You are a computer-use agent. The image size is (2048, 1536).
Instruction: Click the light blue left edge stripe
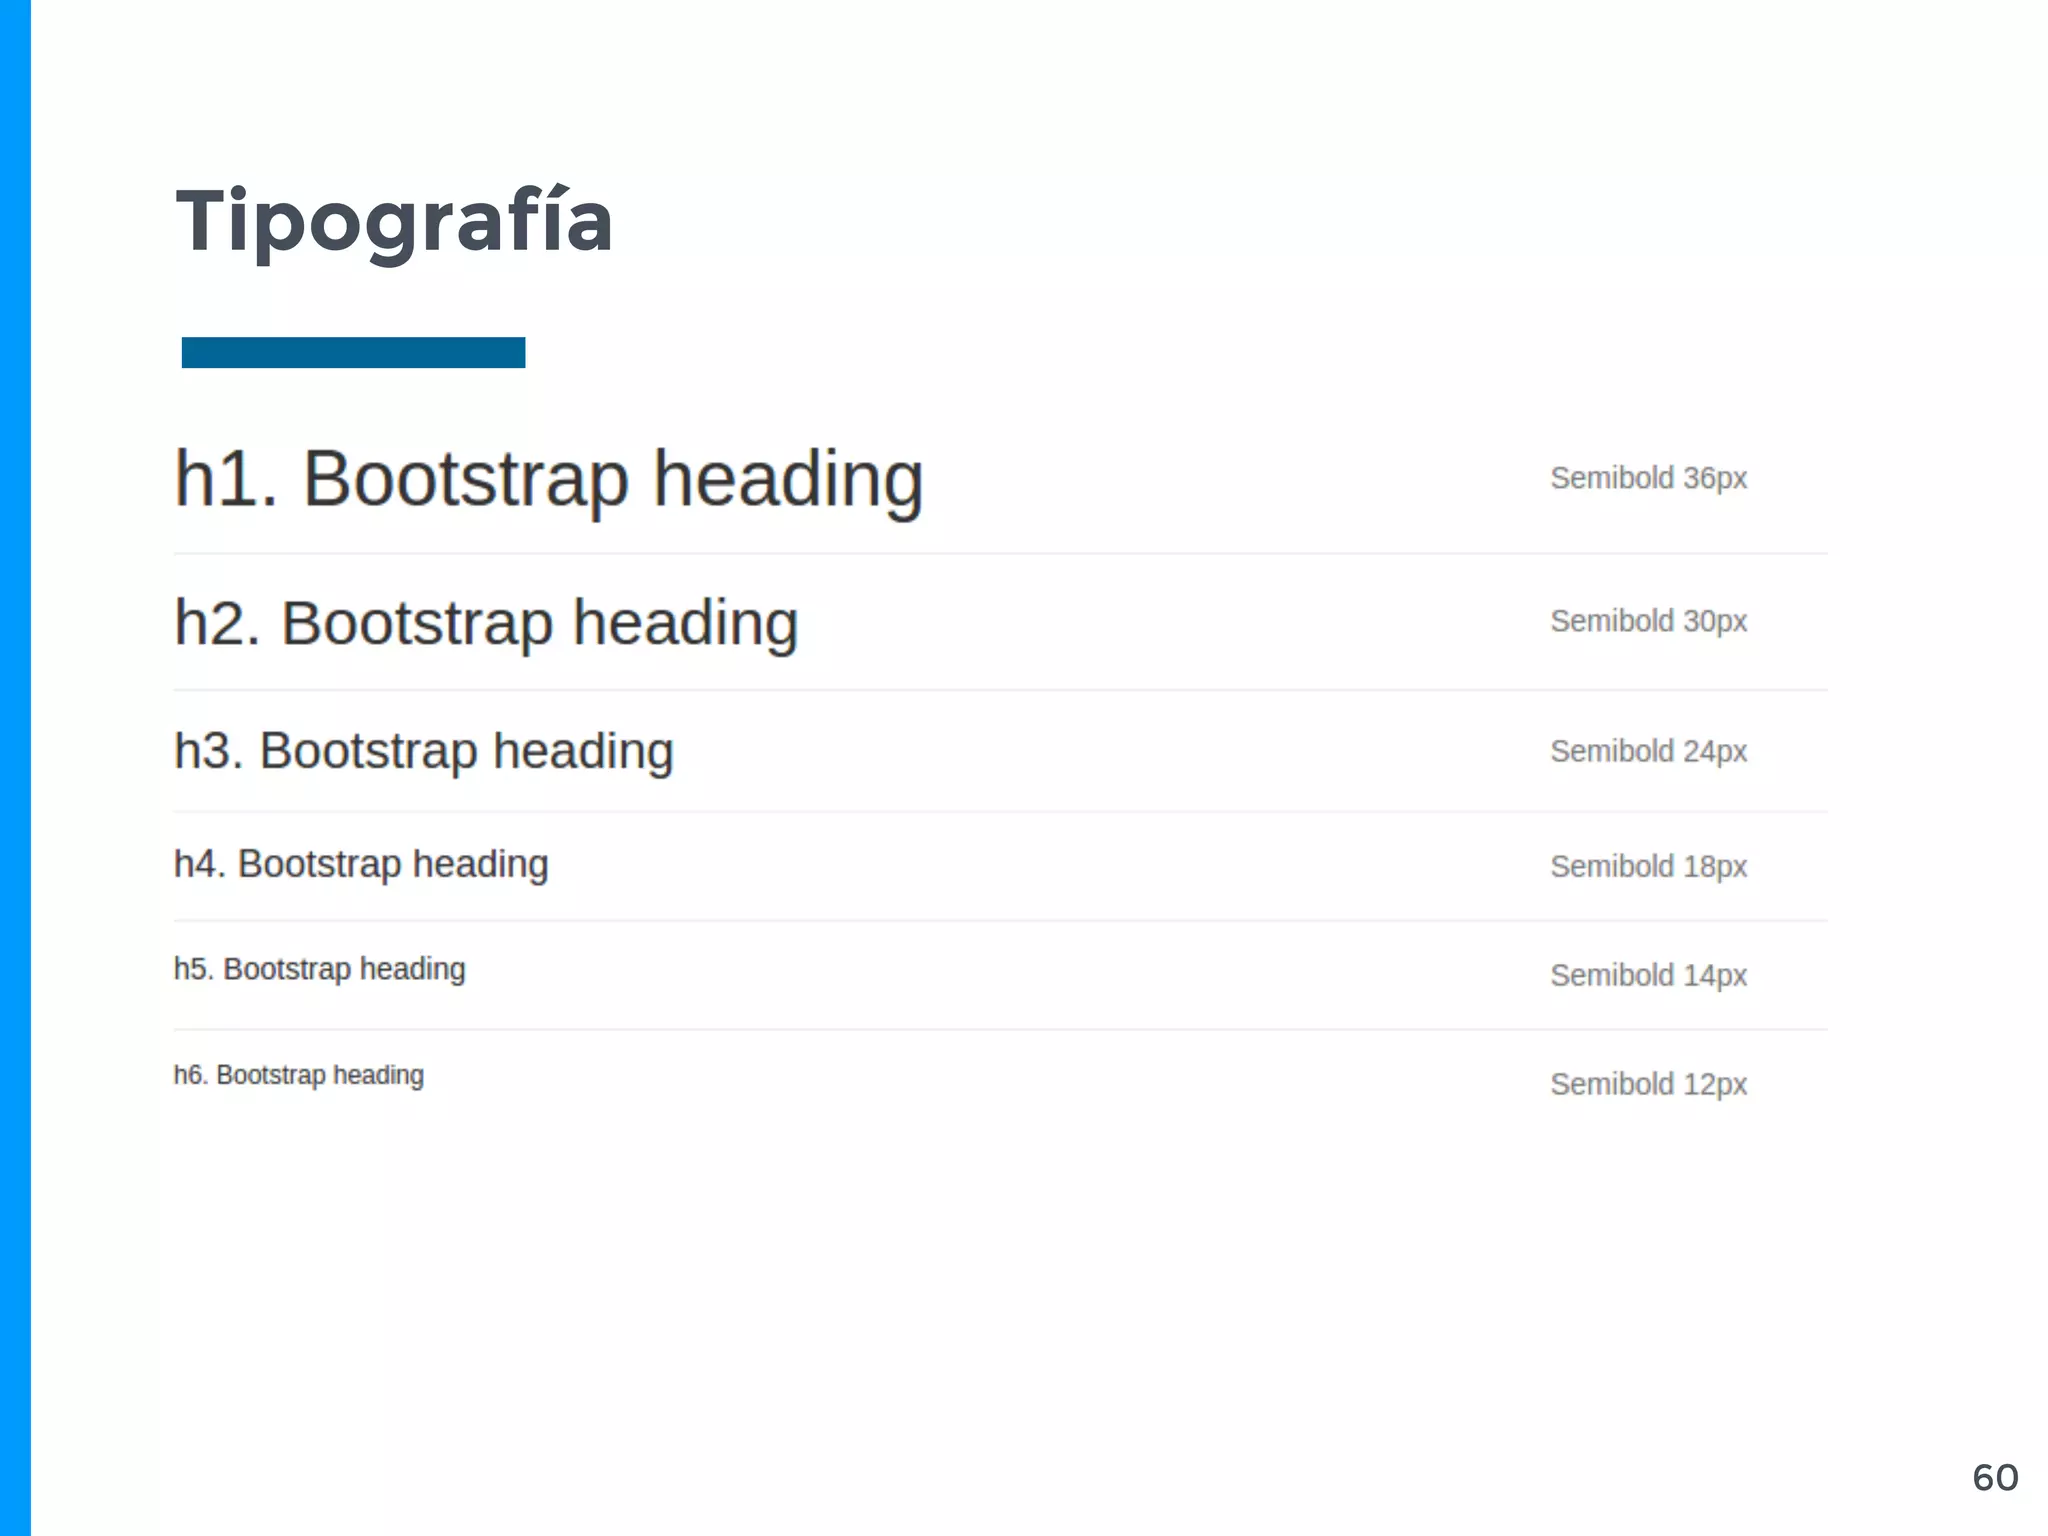[15, 768]
